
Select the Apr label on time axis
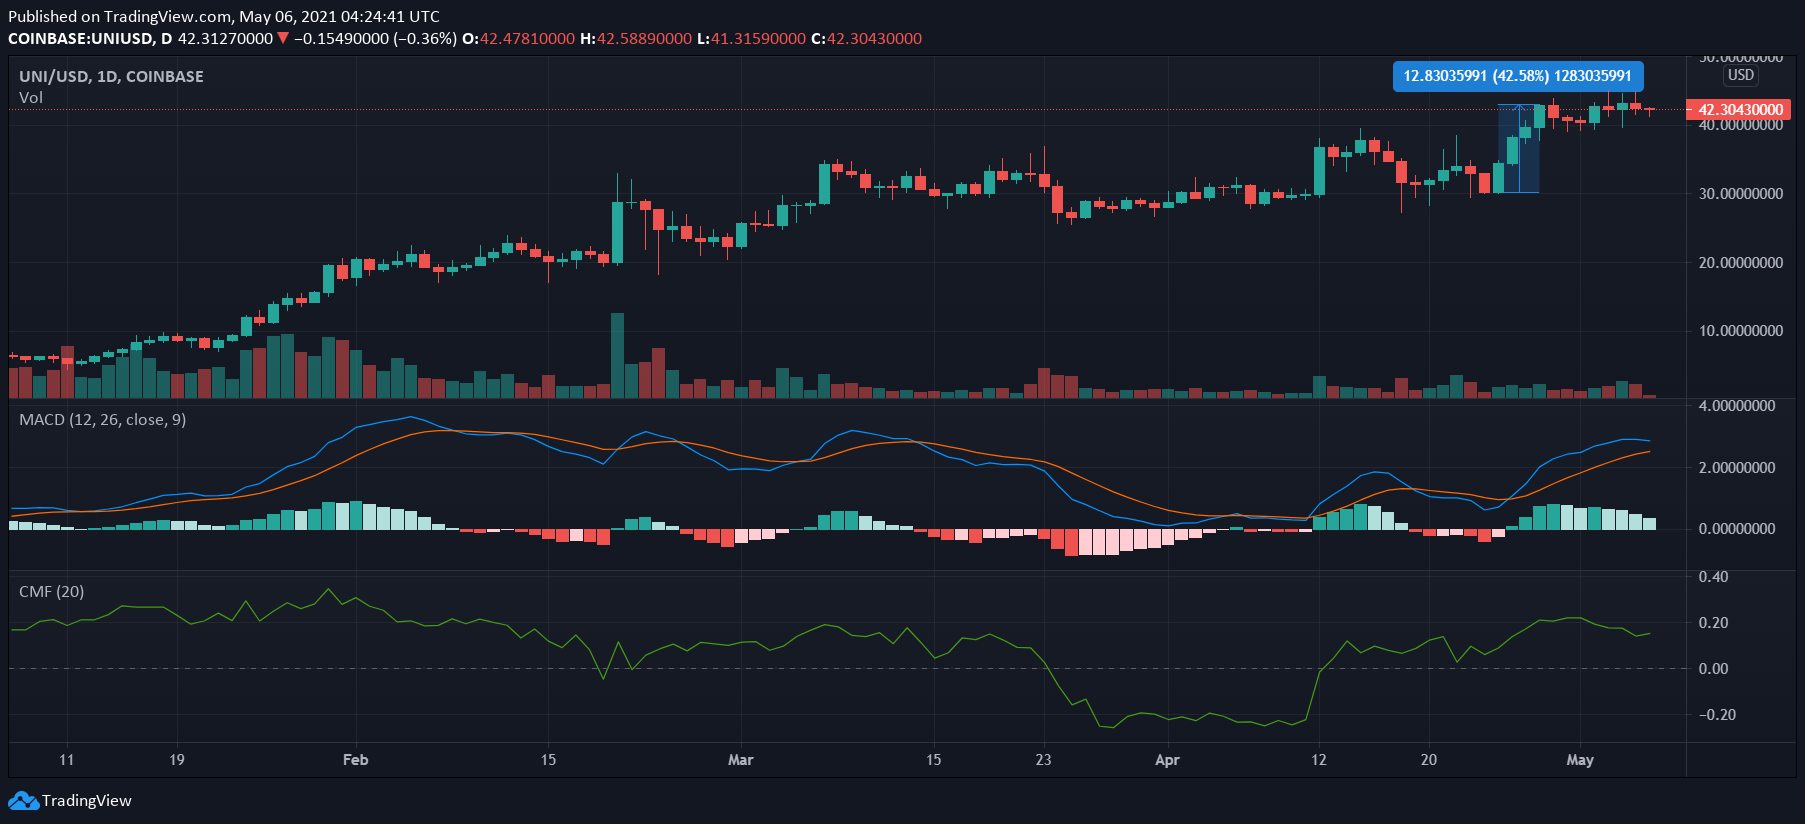[x=1167, y=759]
